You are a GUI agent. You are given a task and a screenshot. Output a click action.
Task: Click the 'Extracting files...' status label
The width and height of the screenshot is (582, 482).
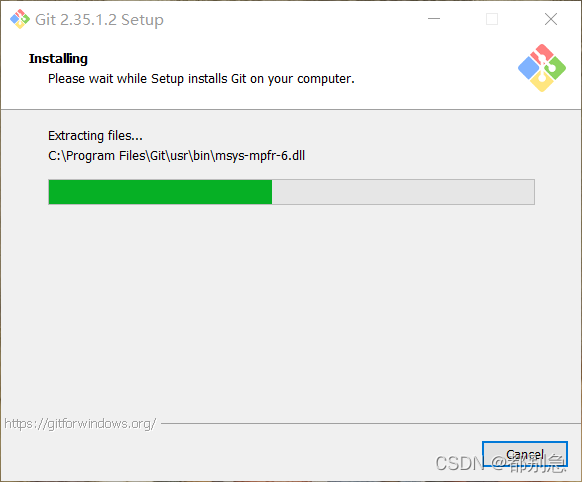coord(95,136)
